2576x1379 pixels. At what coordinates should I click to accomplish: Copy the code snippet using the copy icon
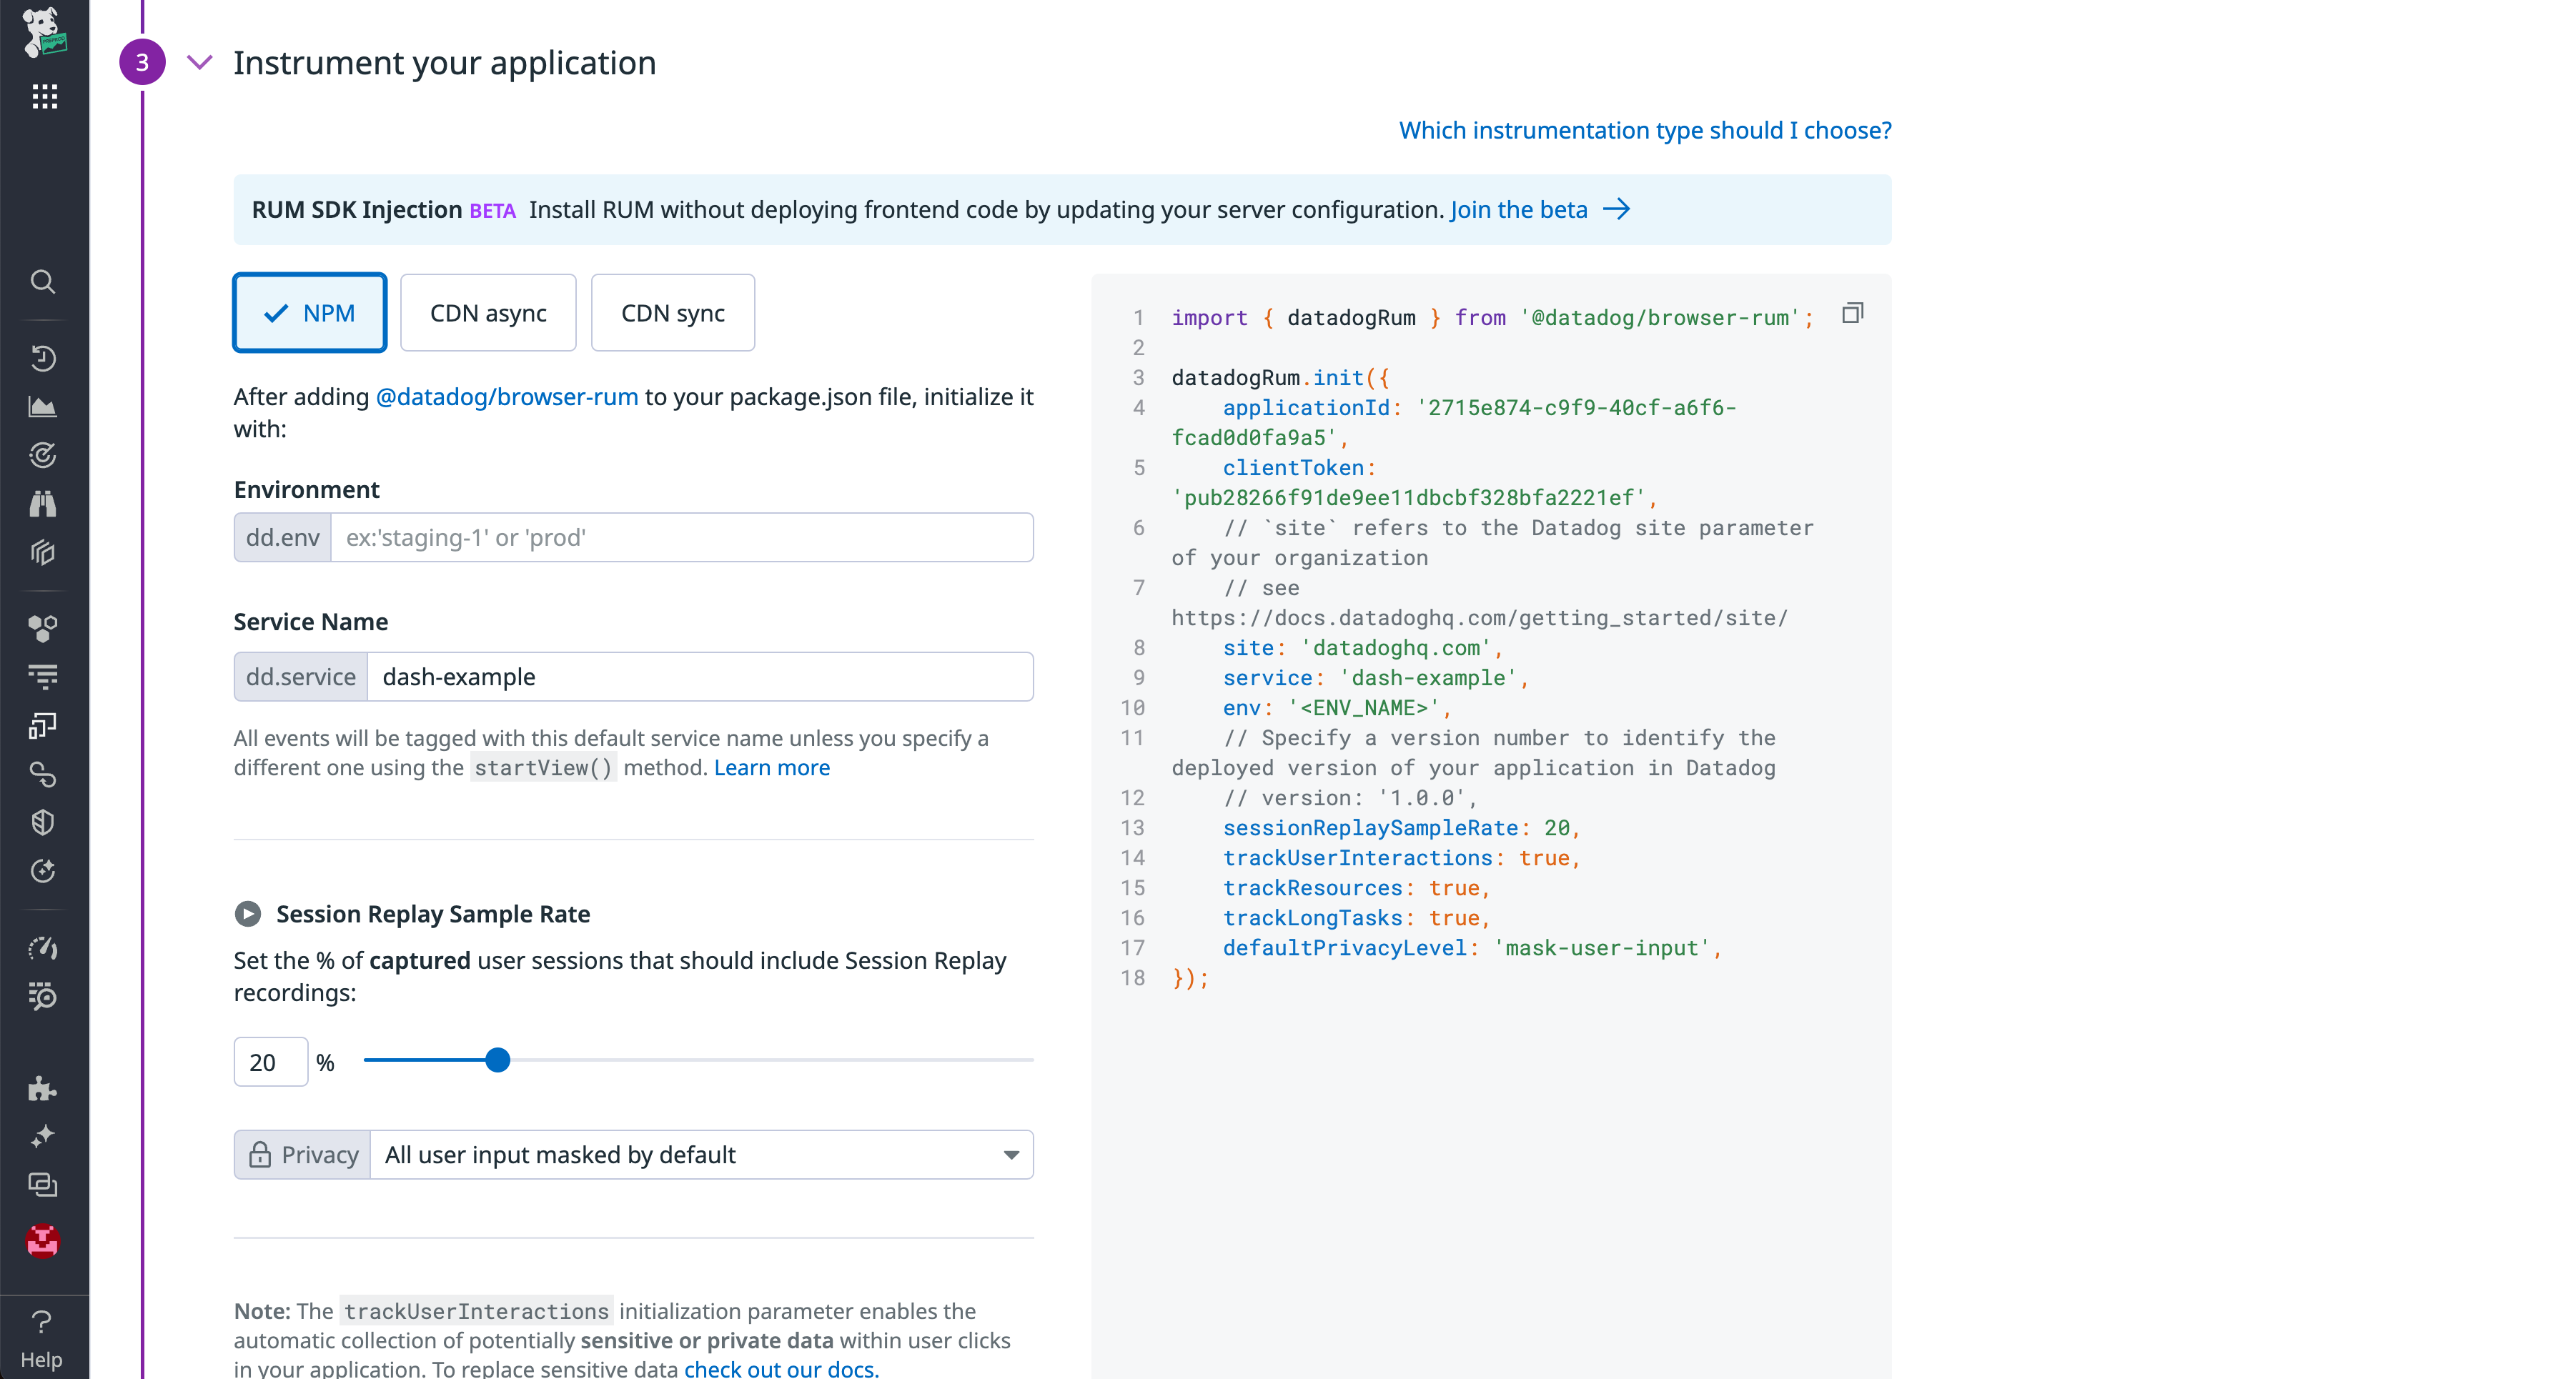tap(1853, 312)
